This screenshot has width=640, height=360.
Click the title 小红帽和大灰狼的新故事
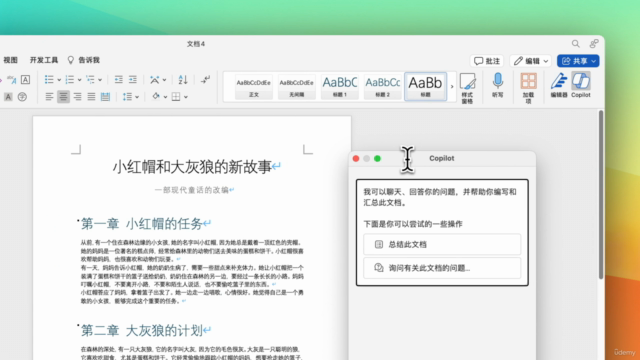point(192,167)
